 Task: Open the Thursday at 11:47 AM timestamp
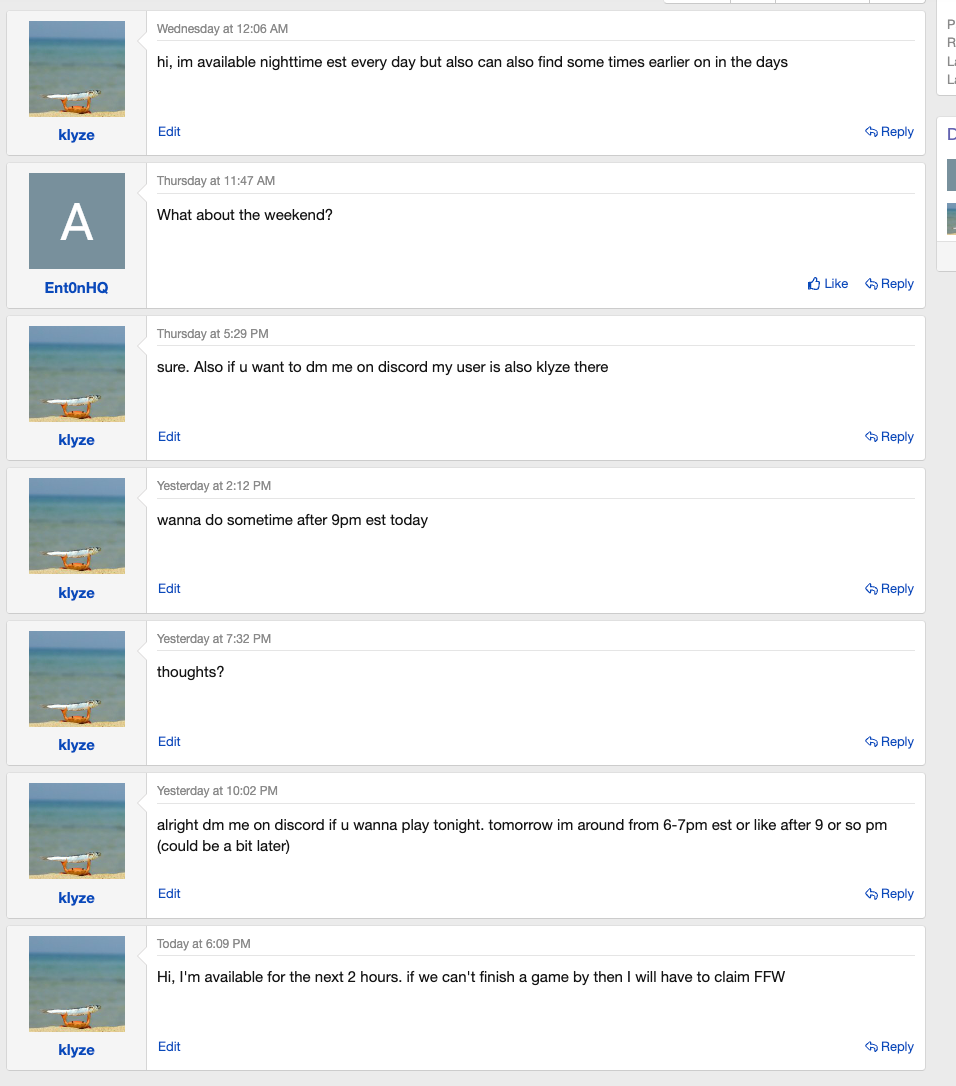pos(215,181)
